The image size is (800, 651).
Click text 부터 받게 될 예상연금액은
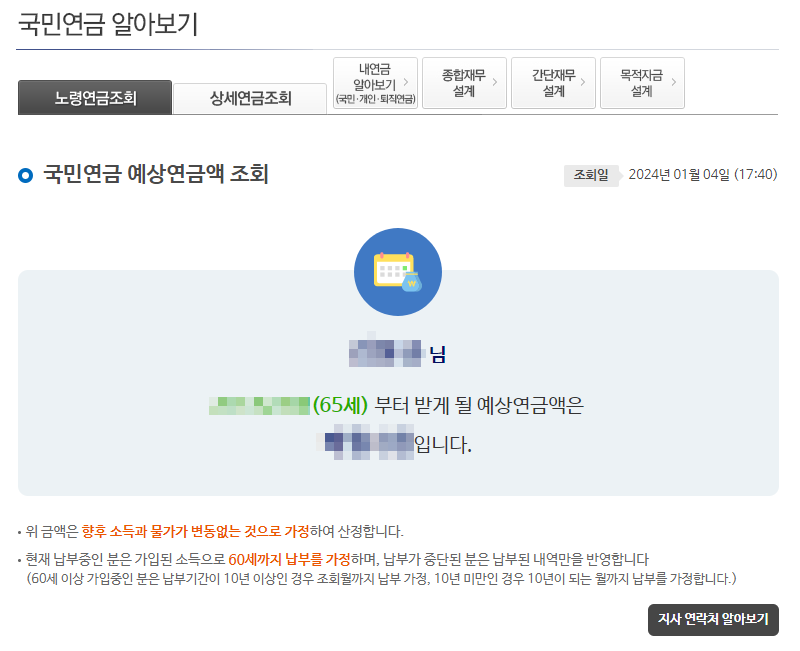pyautogui.click(x=479, y=405)
